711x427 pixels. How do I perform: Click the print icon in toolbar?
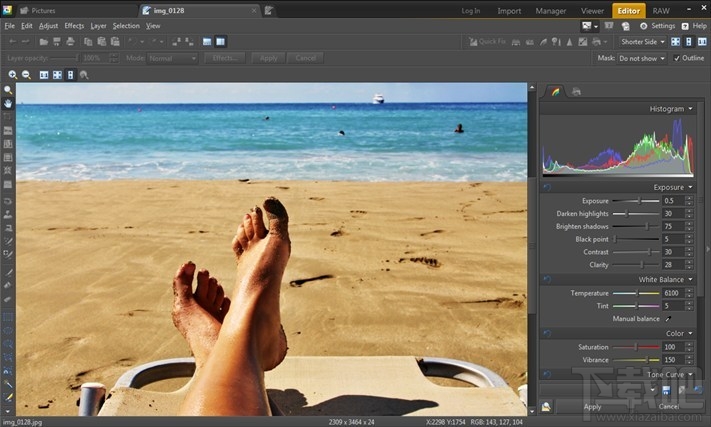[x=70, y=42]
